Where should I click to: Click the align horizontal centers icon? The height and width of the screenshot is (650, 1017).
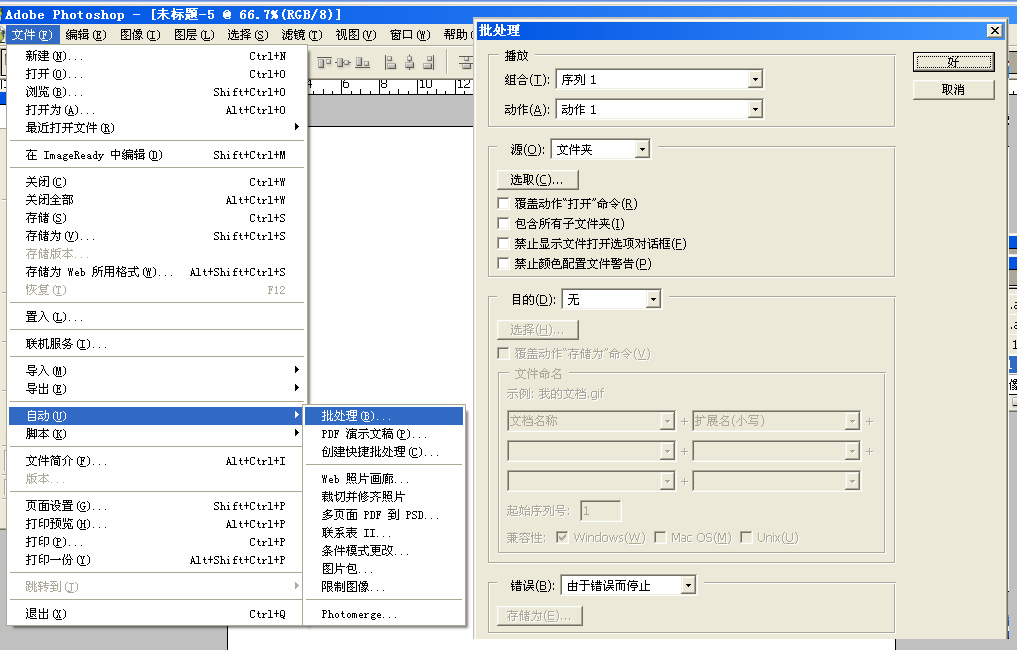(x=409, y=62)
